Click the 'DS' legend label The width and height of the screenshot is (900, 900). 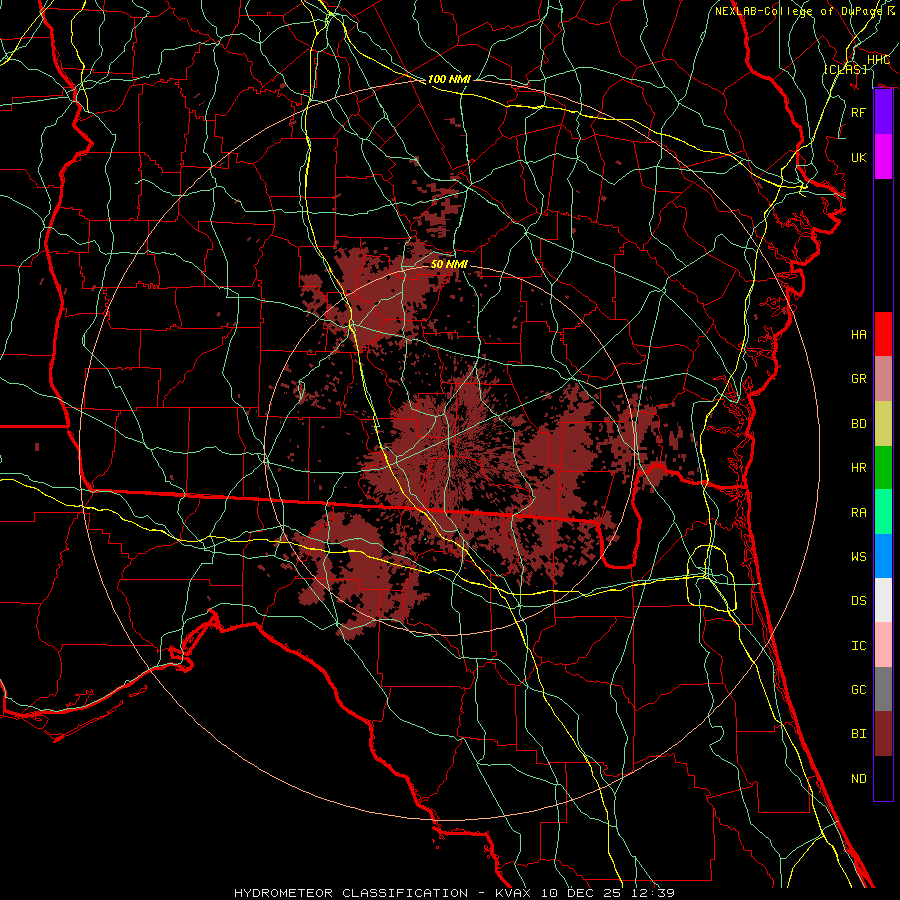859,601
